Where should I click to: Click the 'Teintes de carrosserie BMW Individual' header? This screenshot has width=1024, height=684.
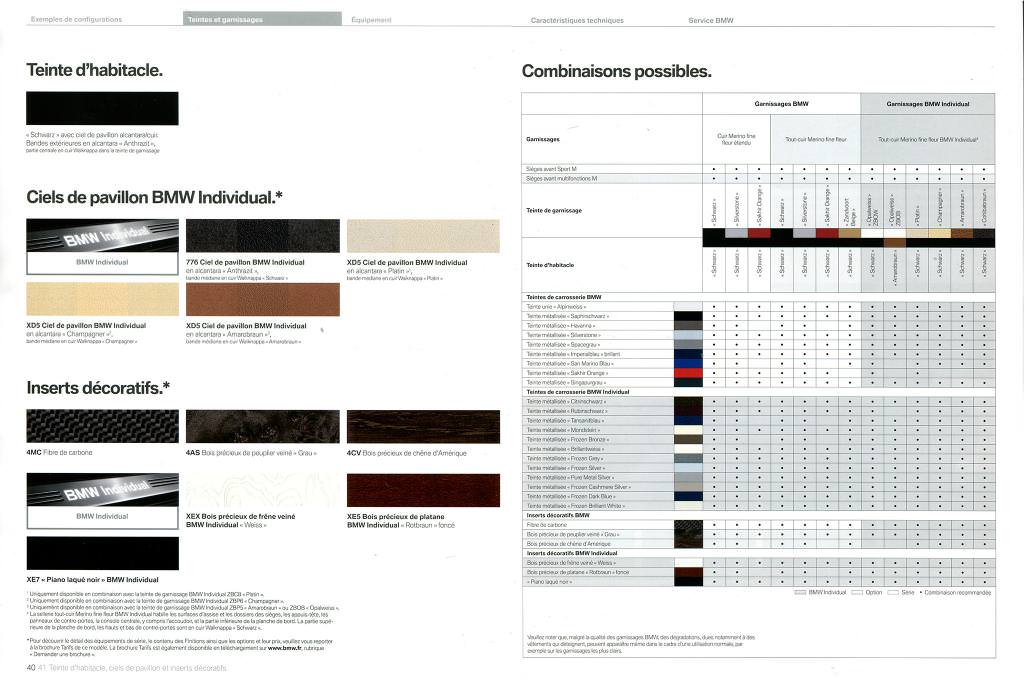[x=577, y=392]
